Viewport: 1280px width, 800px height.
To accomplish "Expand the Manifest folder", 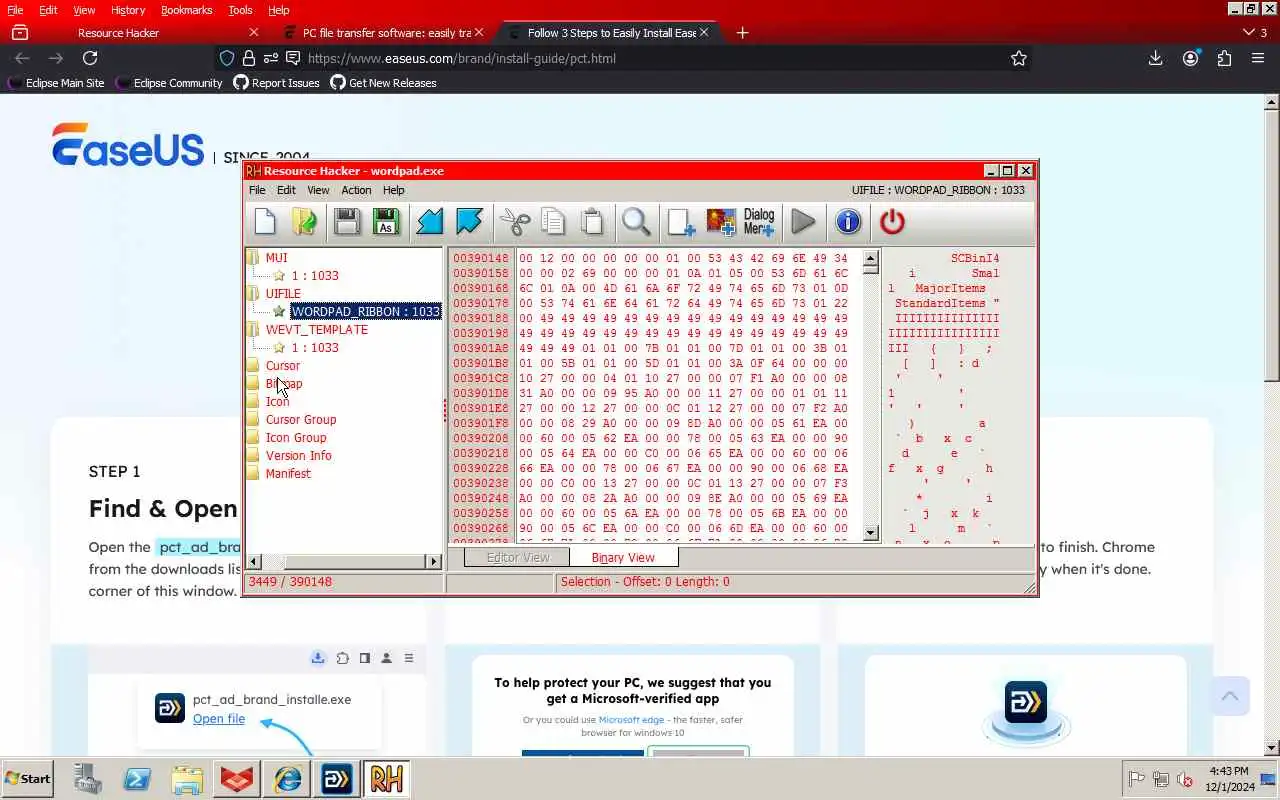I will pyautogui.click(x=253, y=474).
